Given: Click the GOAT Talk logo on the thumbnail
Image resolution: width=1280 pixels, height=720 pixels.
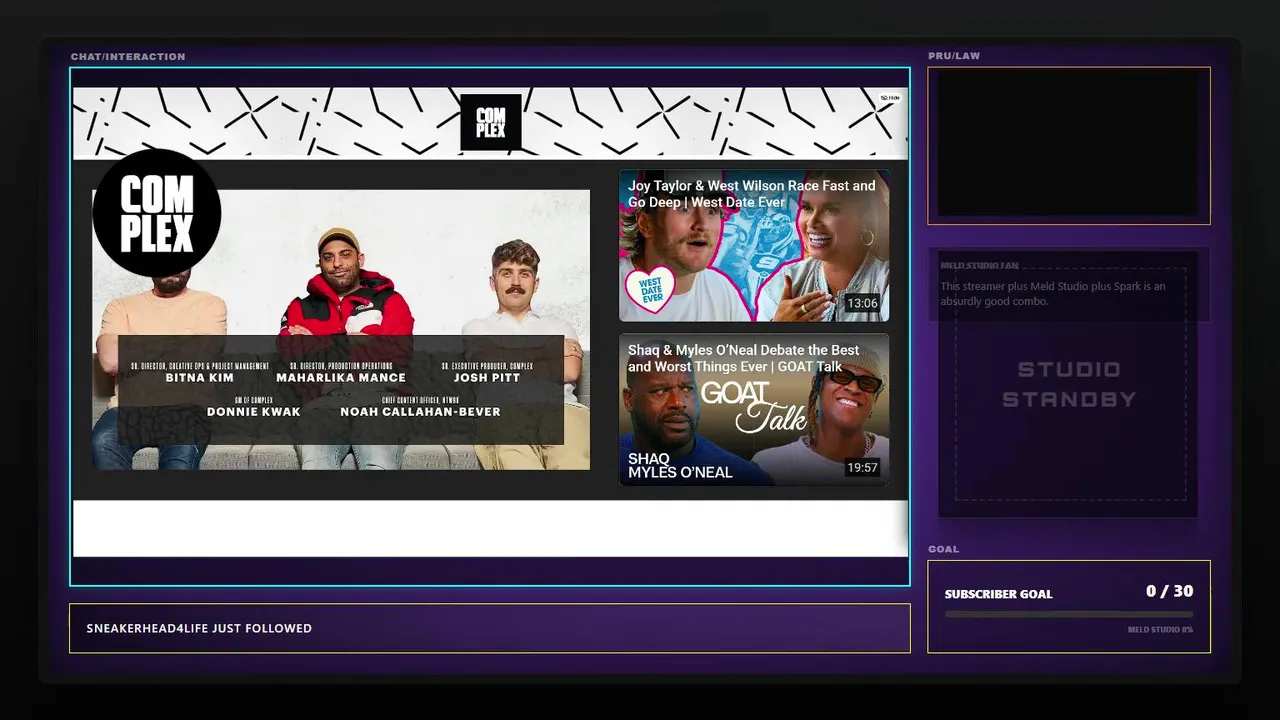Looking at the screenshot, I should click(x=753, y=405).
